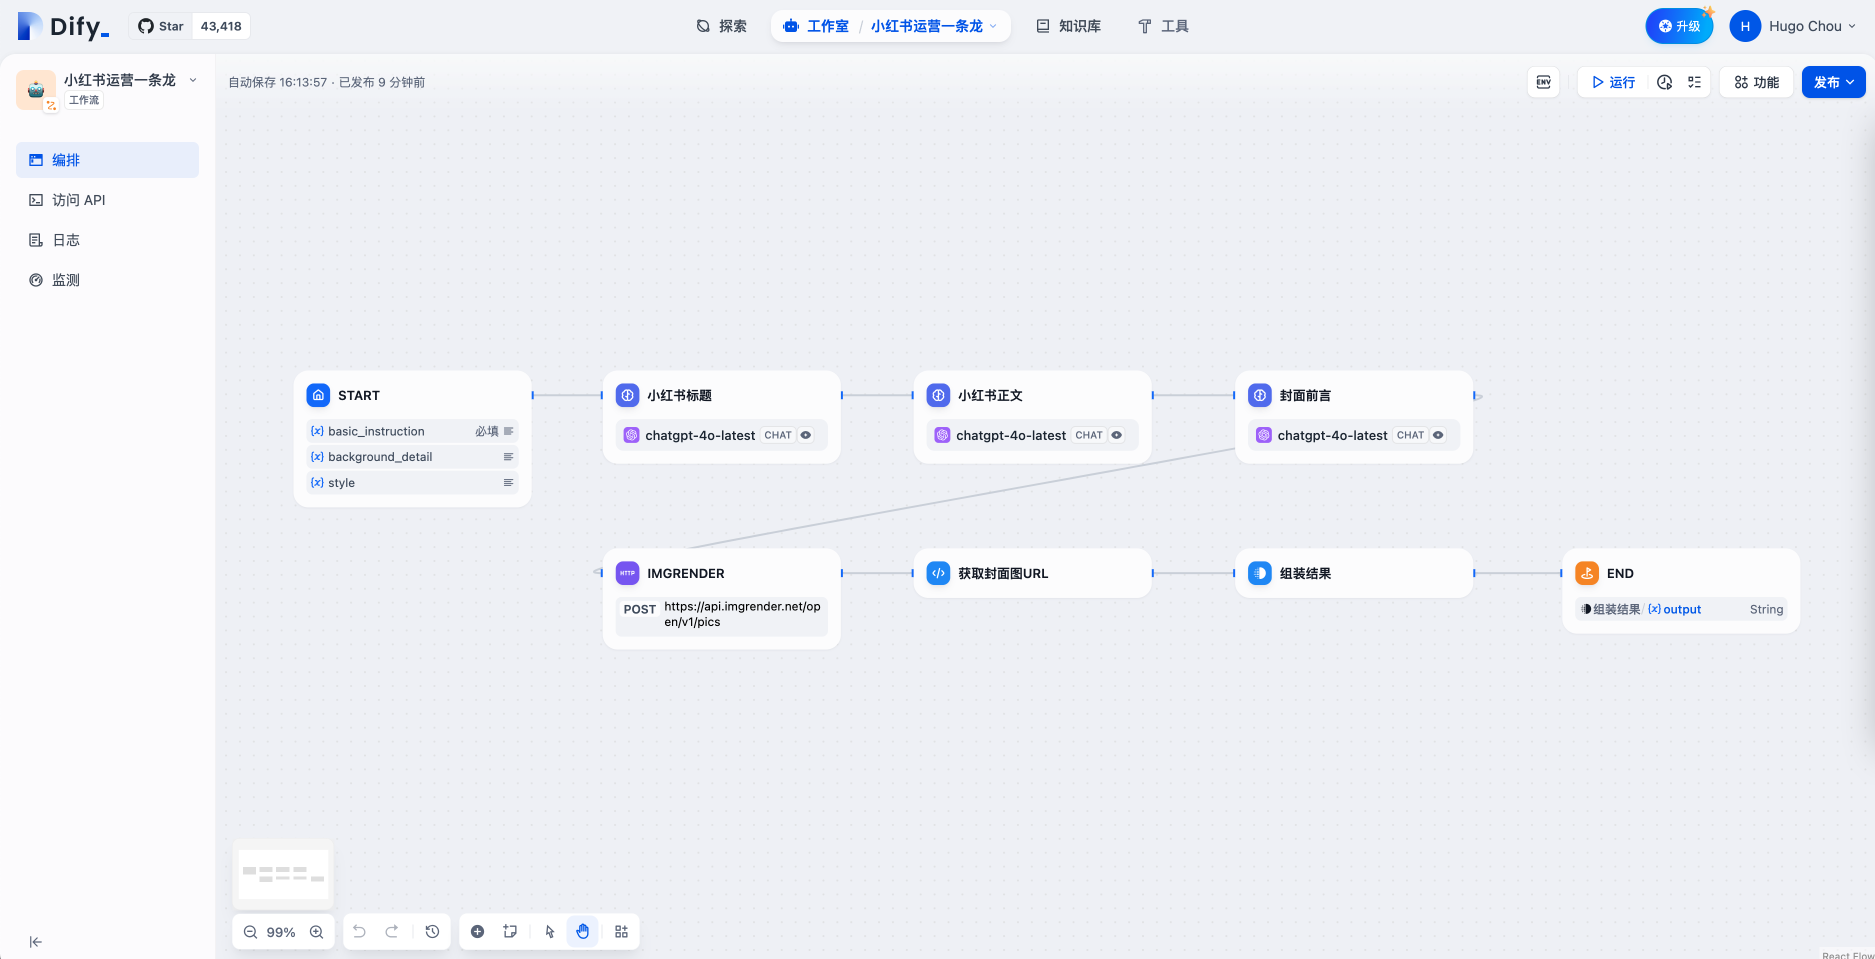Open version history in the bottom toolbar
This screenshot has height=959, width=1875.
[432, 932]
